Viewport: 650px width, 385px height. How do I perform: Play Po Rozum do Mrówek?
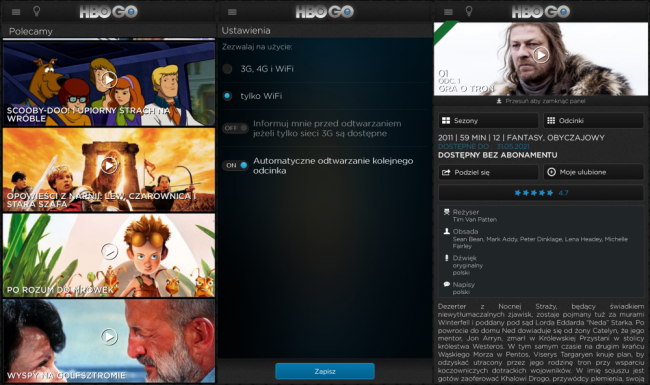click(x=109, y=251)
